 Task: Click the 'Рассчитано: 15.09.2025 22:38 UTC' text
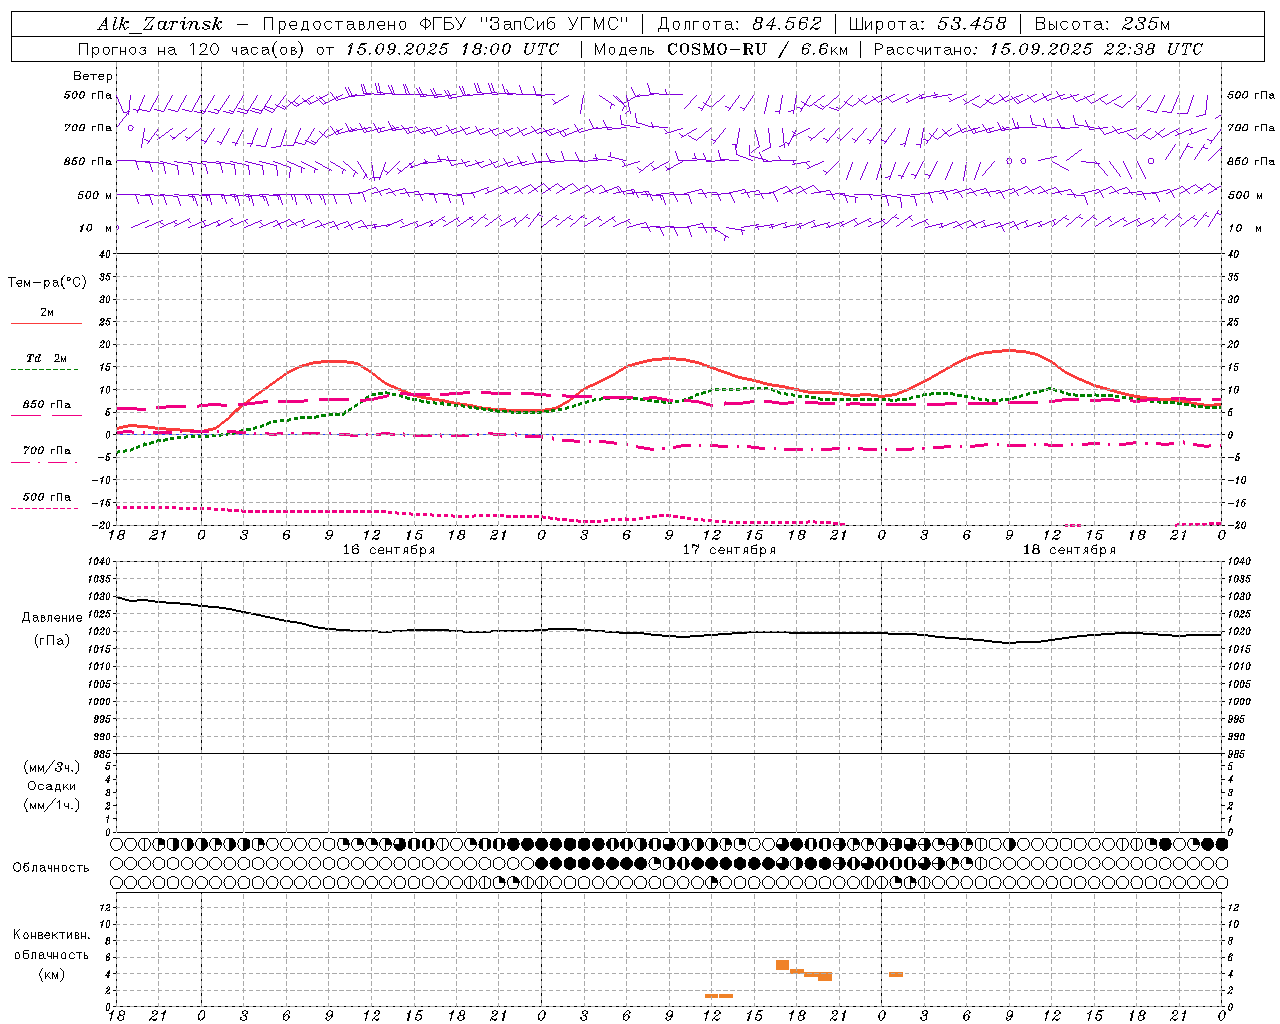1038,49
